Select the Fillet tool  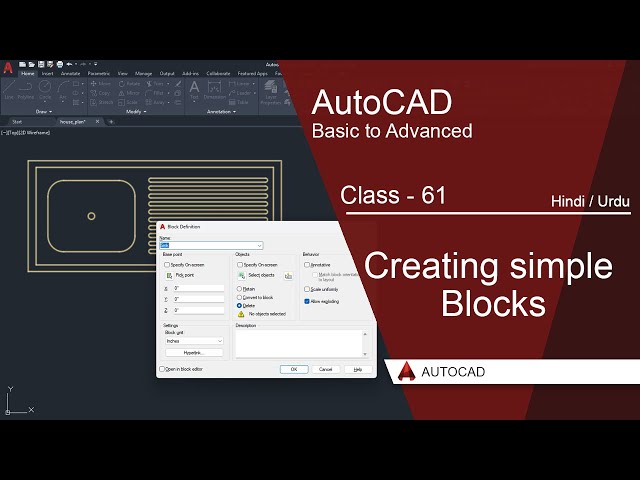(155, 93)
